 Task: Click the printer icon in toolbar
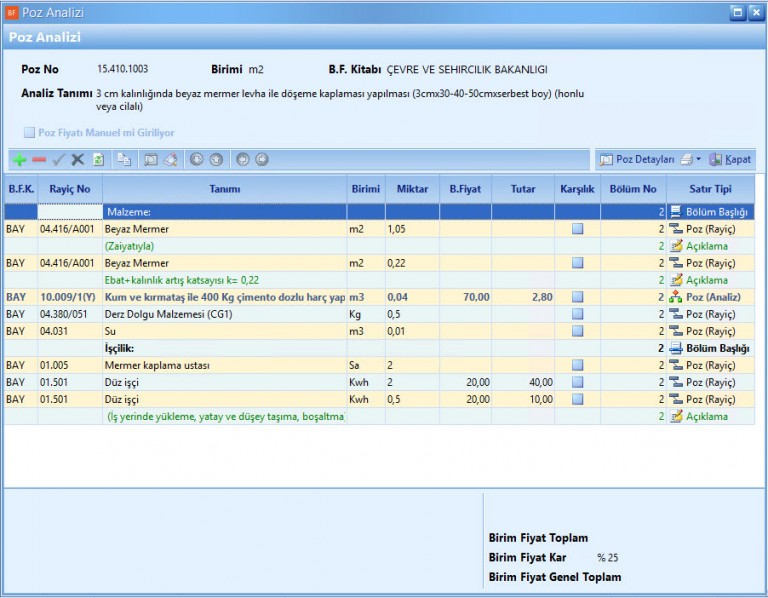tap(685, 160)
